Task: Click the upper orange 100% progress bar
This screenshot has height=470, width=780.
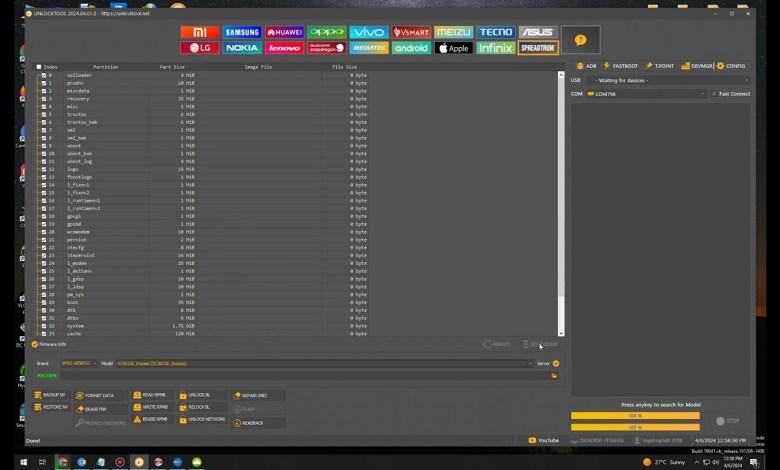Action: pyautogui.click(x=635, y=415)
